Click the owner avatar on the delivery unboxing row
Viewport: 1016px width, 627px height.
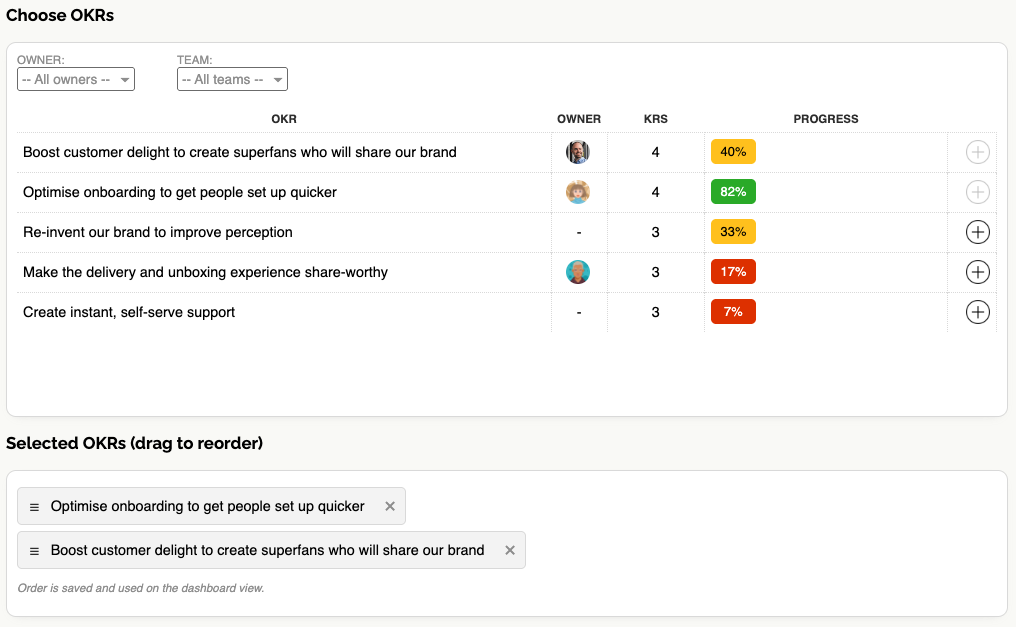pyautogui.click(x=578, y=271)
